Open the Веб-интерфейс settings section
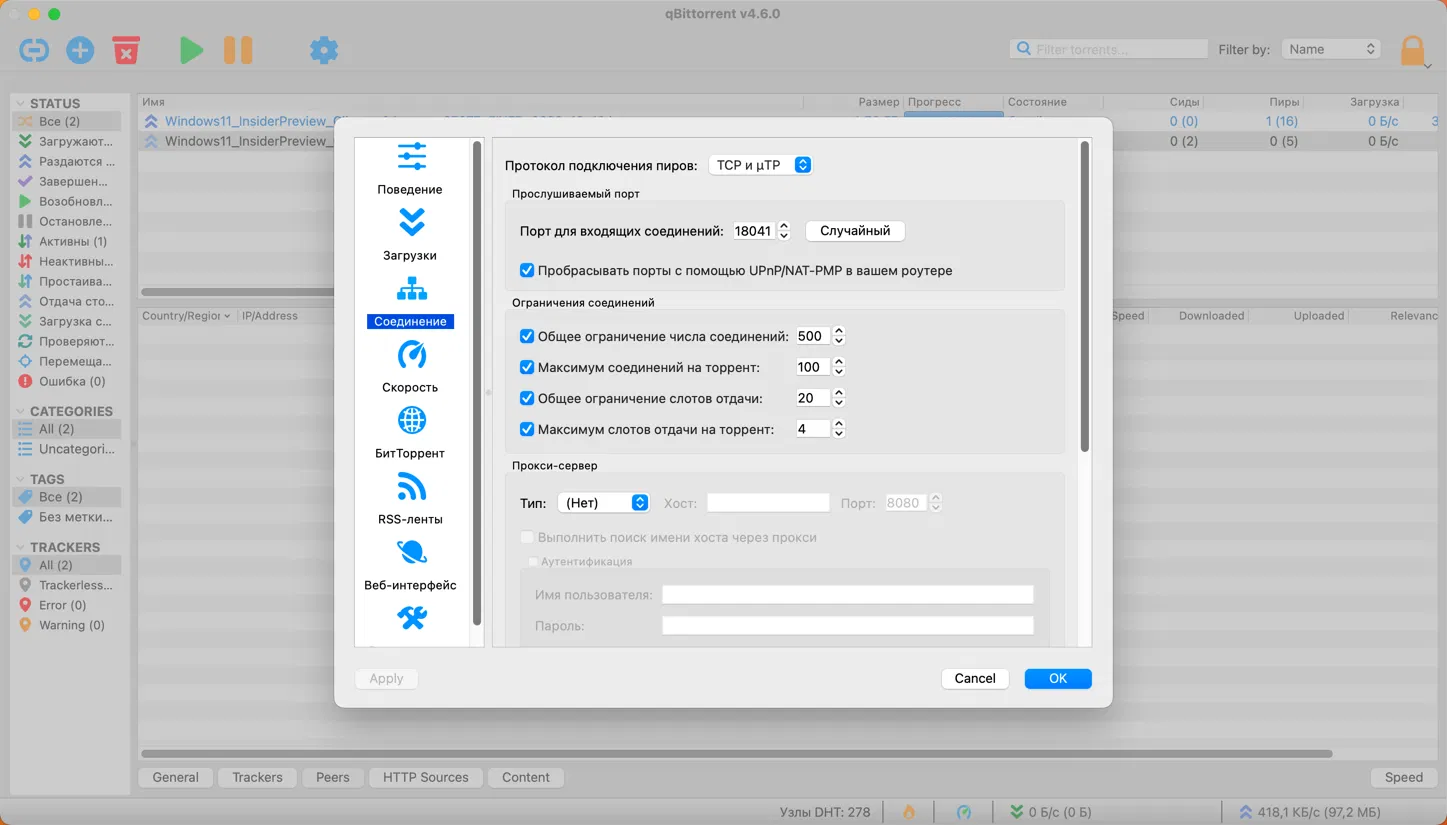This screenshot has height=825, width=1447. [x=410, y=564]
